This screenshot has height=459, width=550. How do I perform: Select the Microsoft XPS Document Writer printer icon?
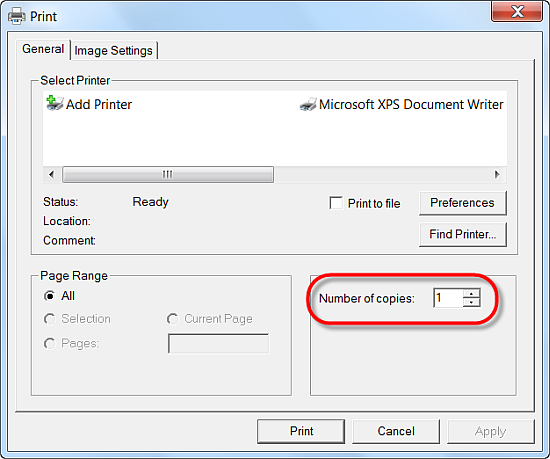(x=308, y=104)
